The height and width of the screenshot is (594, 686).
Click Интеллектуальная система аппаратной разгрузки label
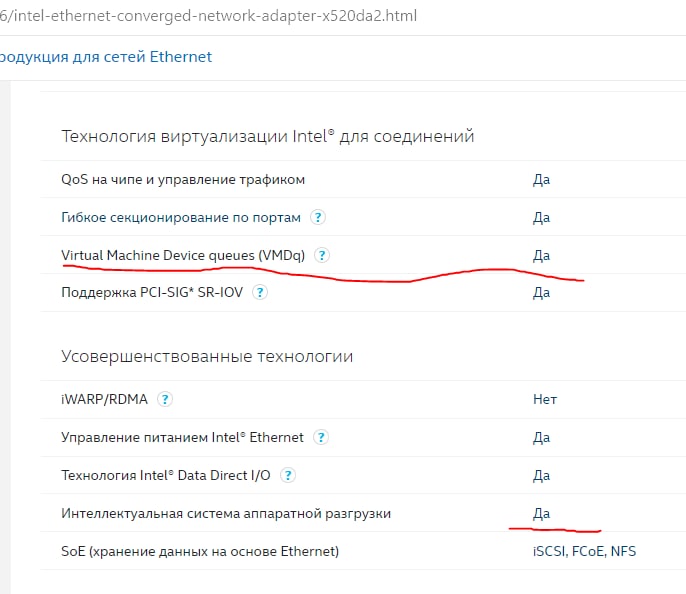click(226, 513)
